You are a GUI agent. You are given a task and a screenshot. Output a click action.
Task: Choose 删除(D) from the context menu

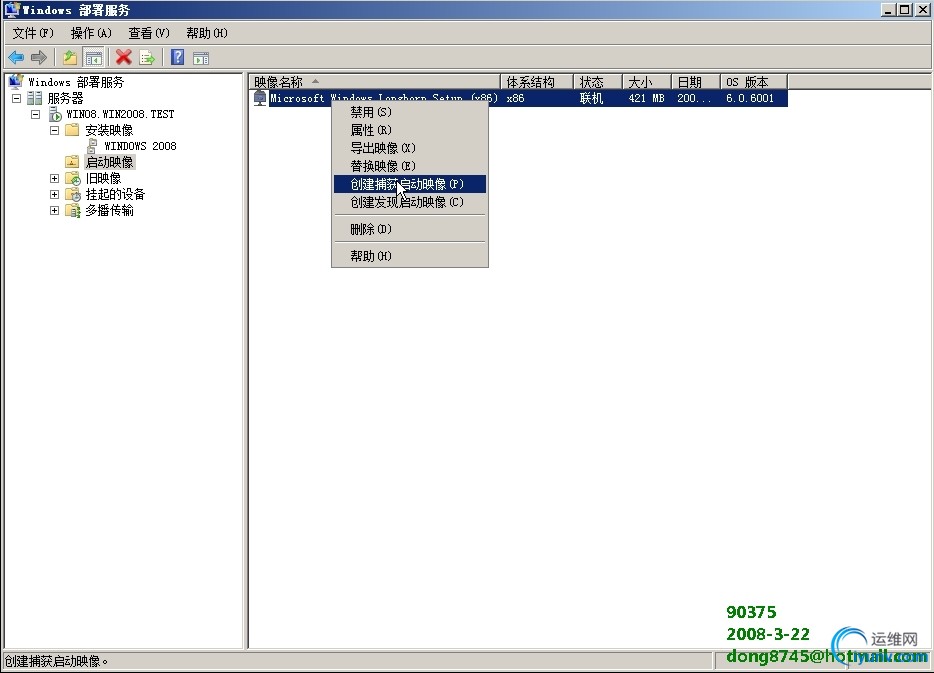point(410,229)
